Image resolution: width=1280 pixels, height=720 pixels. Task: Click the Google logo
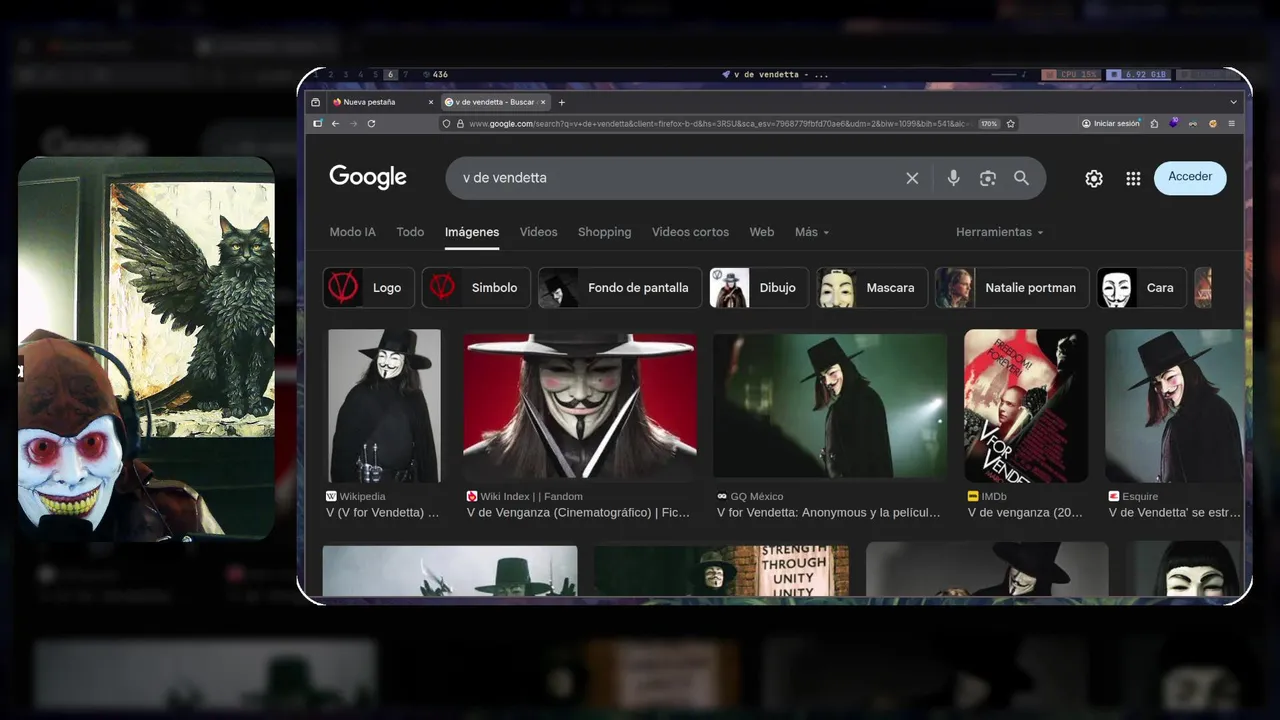coord(368,177)
